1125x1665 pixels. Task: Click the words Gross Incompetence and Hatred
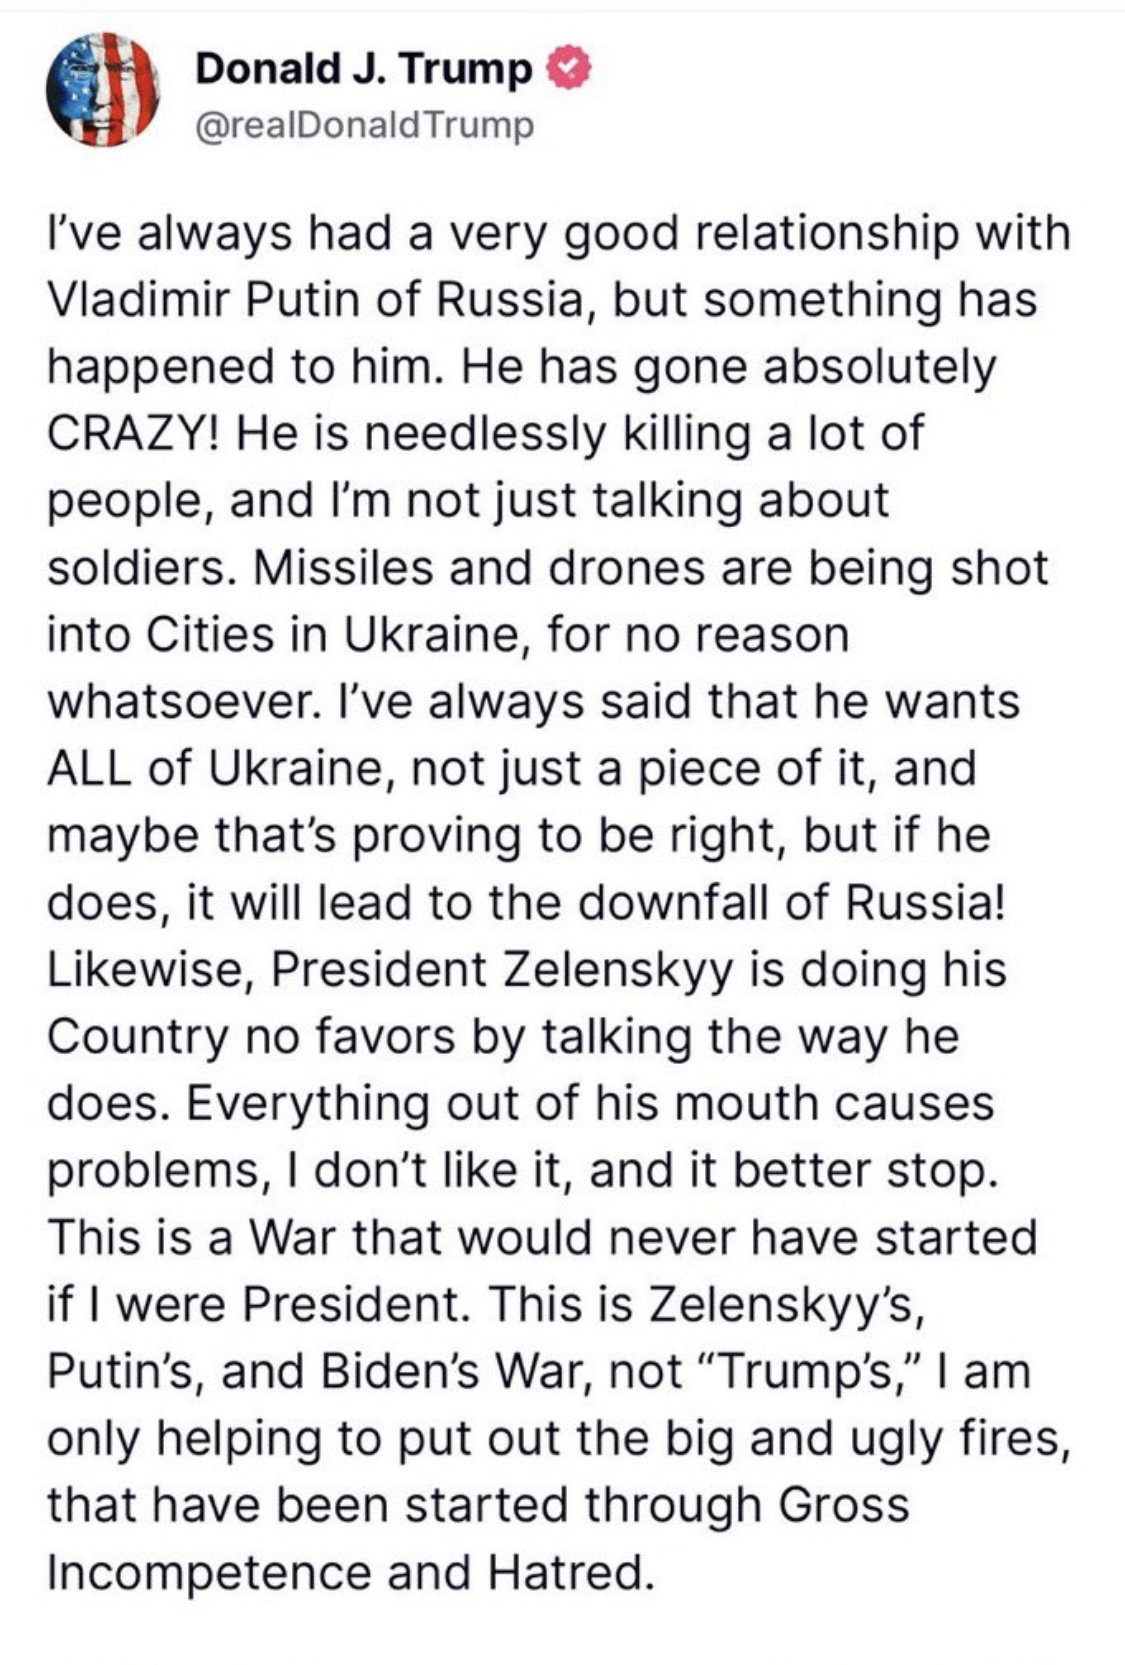479,1538
